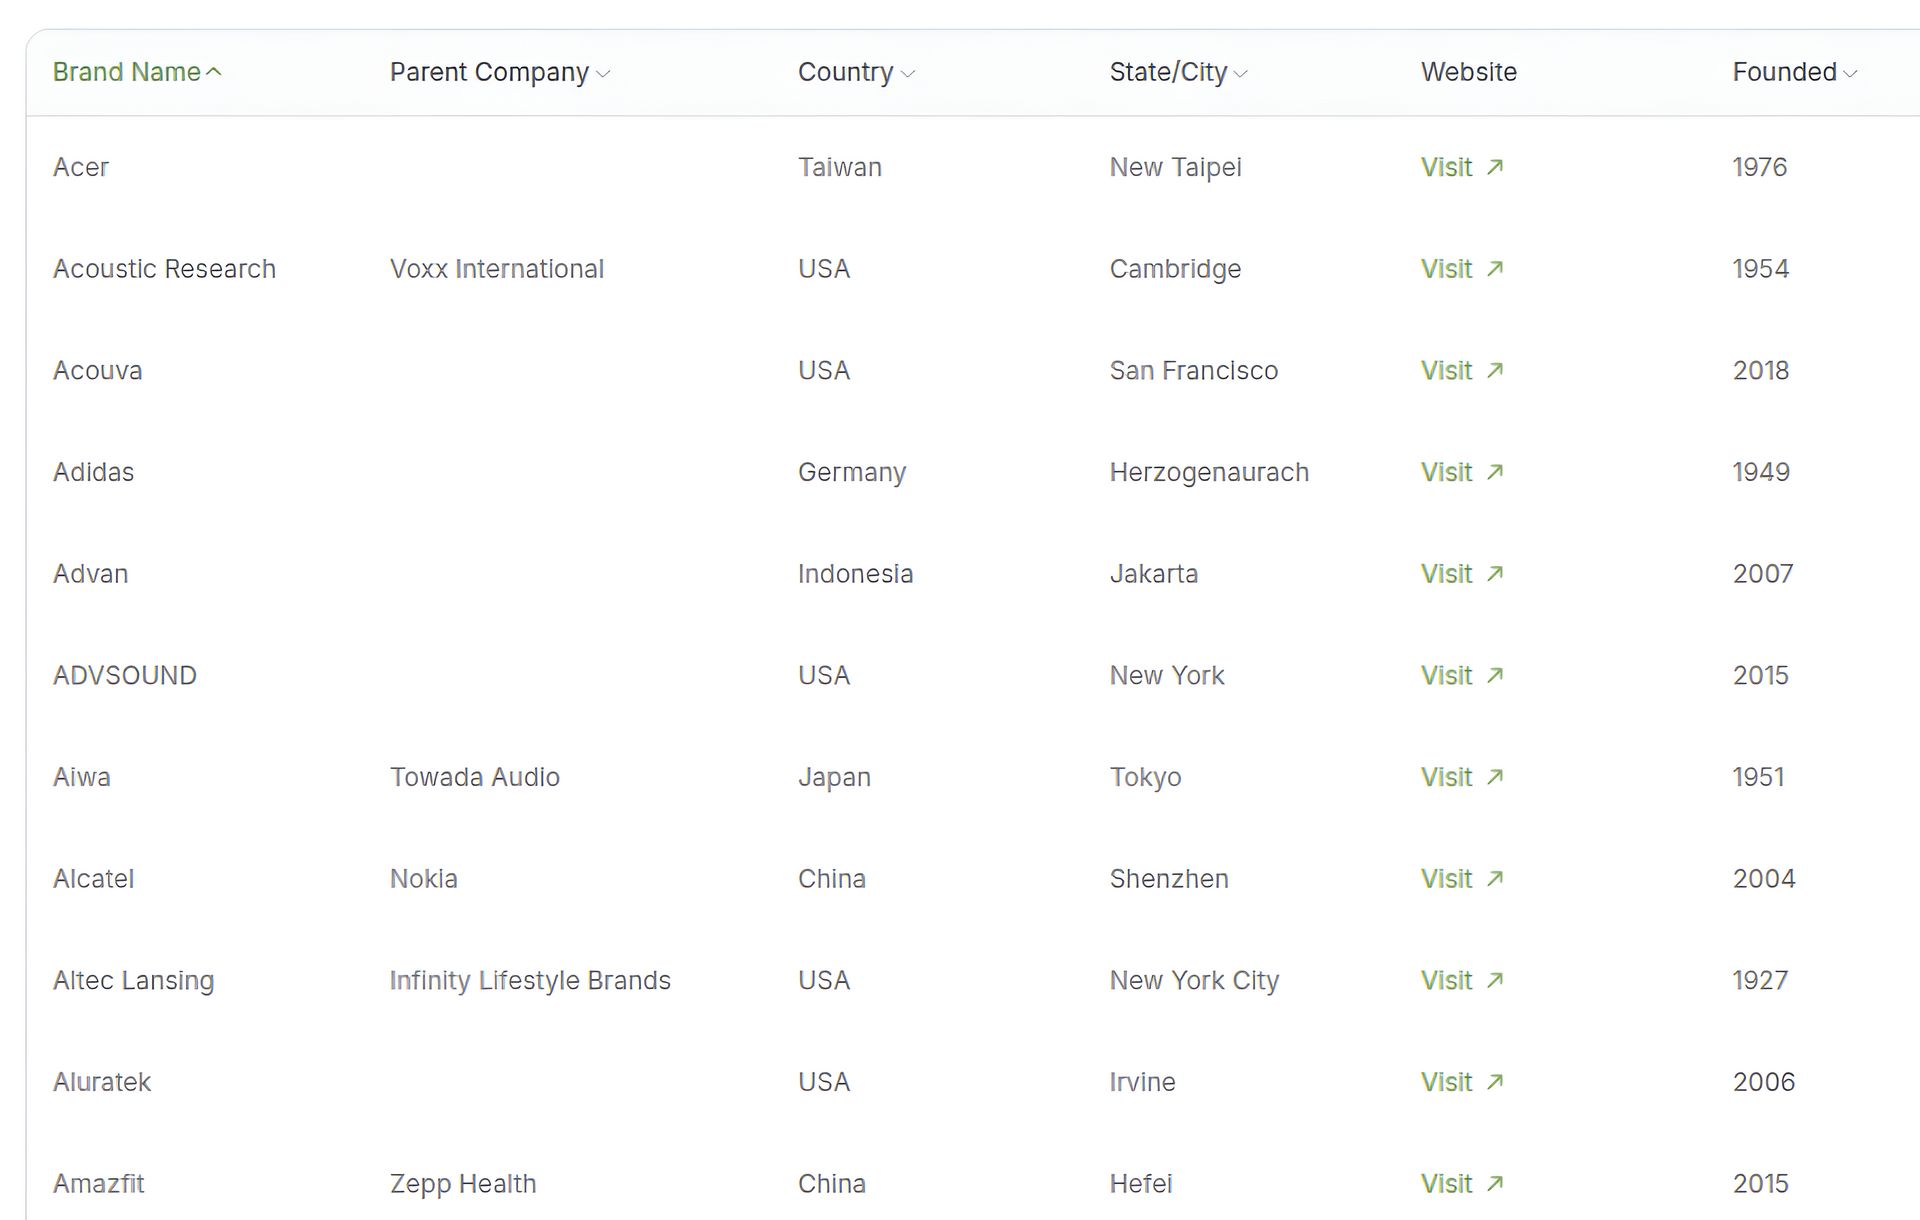Click the Brand Name column header text
The height and width of the screenshot is (1220, 1920).
click(127, 72)
